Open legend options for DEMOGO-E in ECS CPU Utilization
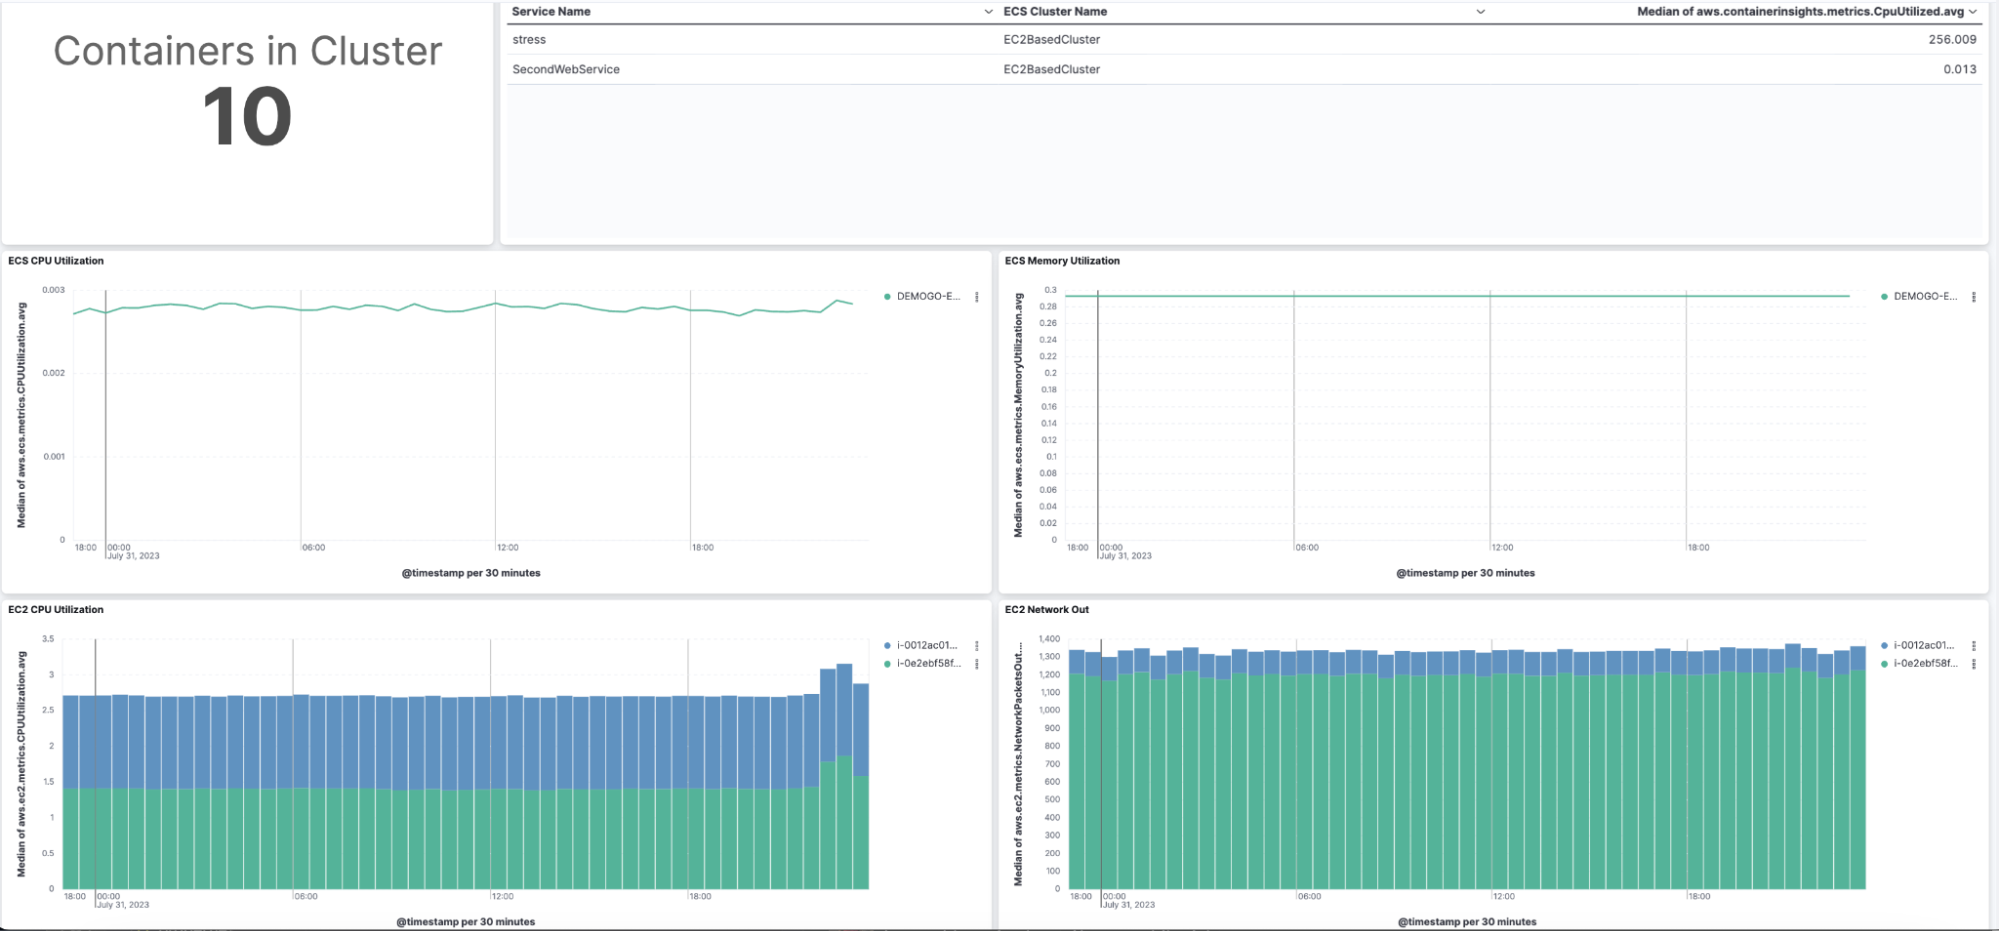Screen dimensions: 1999x932 [976, 297]
